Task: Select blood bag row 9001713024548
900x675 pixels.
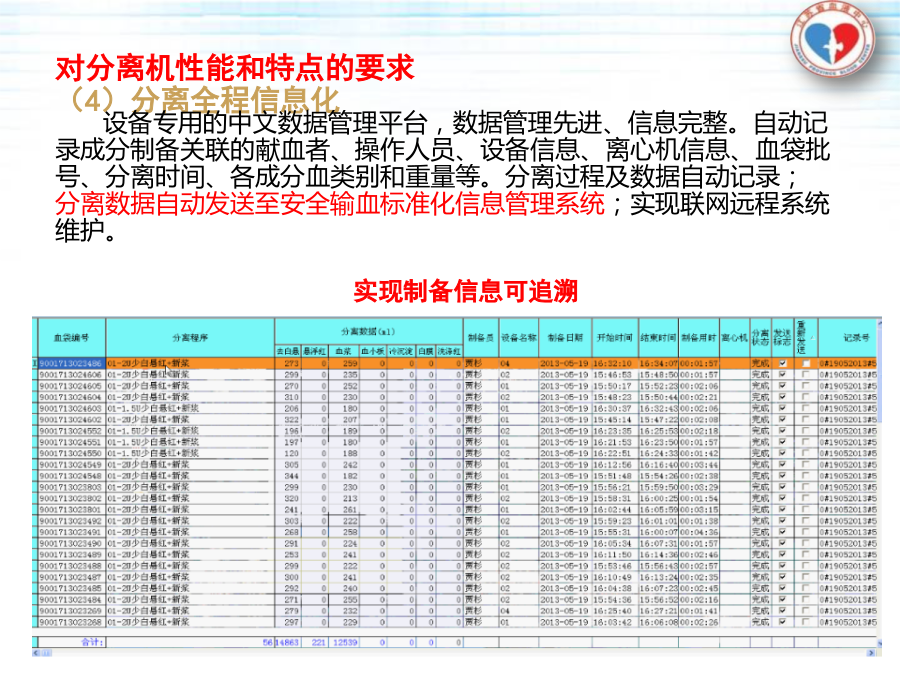Action: [x=457, y=476]
